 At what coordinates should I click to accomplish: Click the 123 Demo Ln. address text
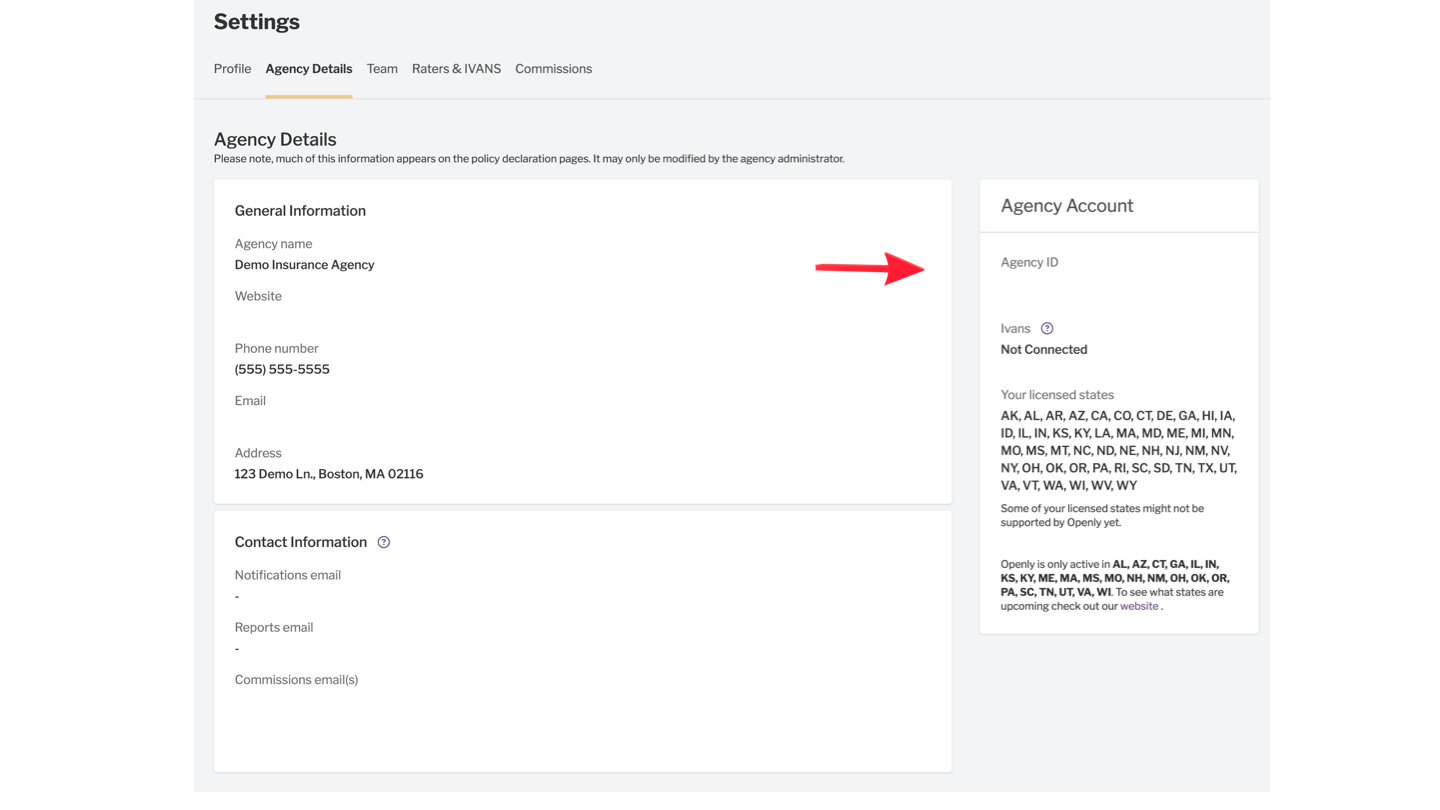(x=328, y=474)
